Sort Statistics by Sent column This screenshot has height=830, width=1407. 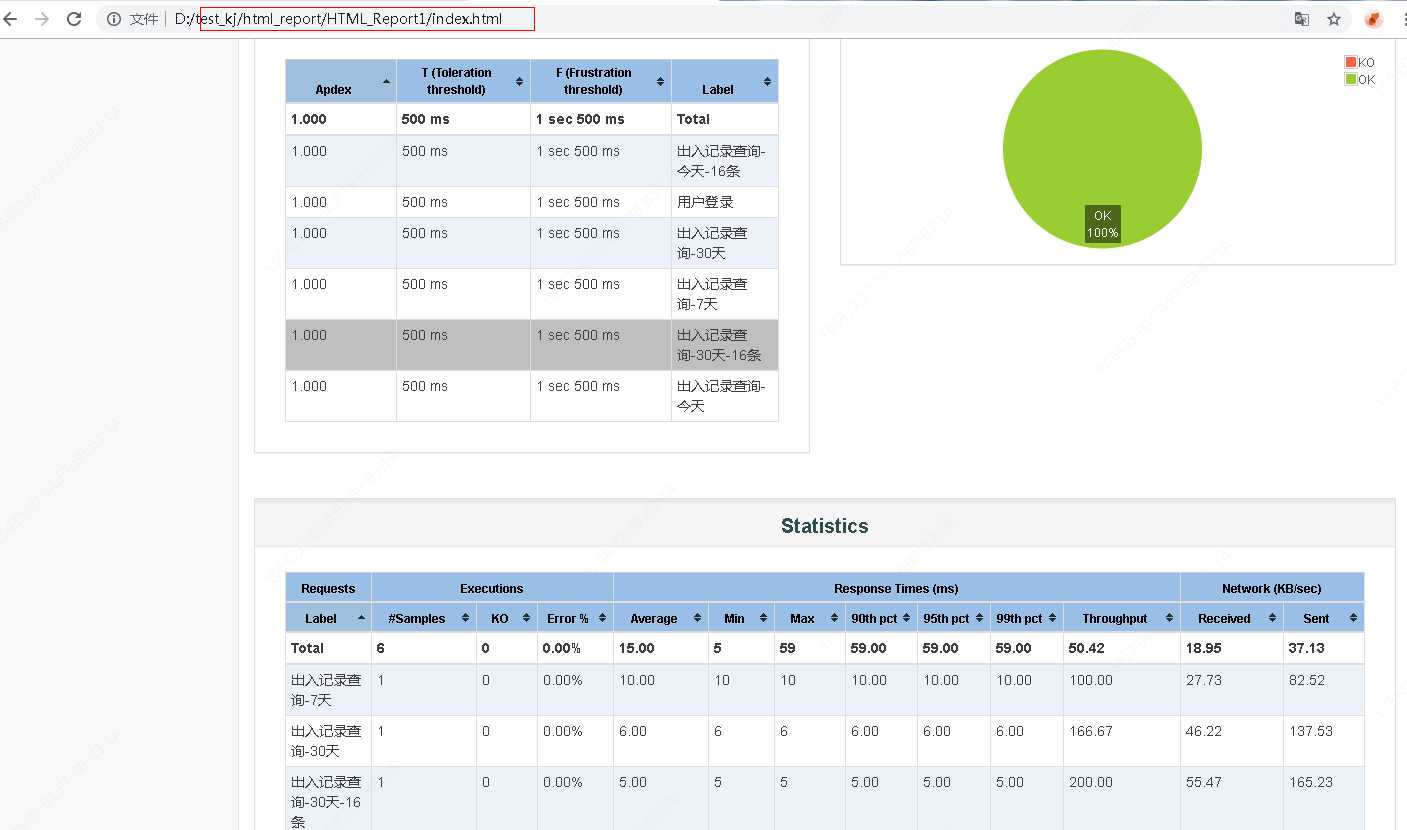(1324, 618)
